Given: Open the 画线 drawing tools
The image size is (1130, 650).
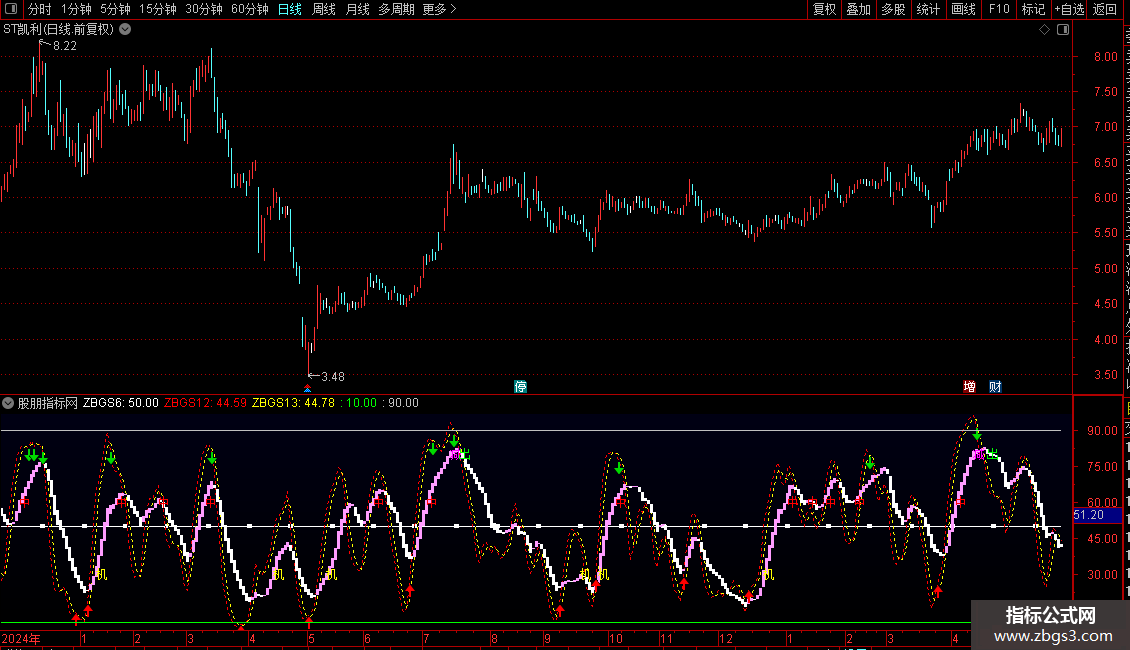Looking at the screenshot, I should point(964,9).
